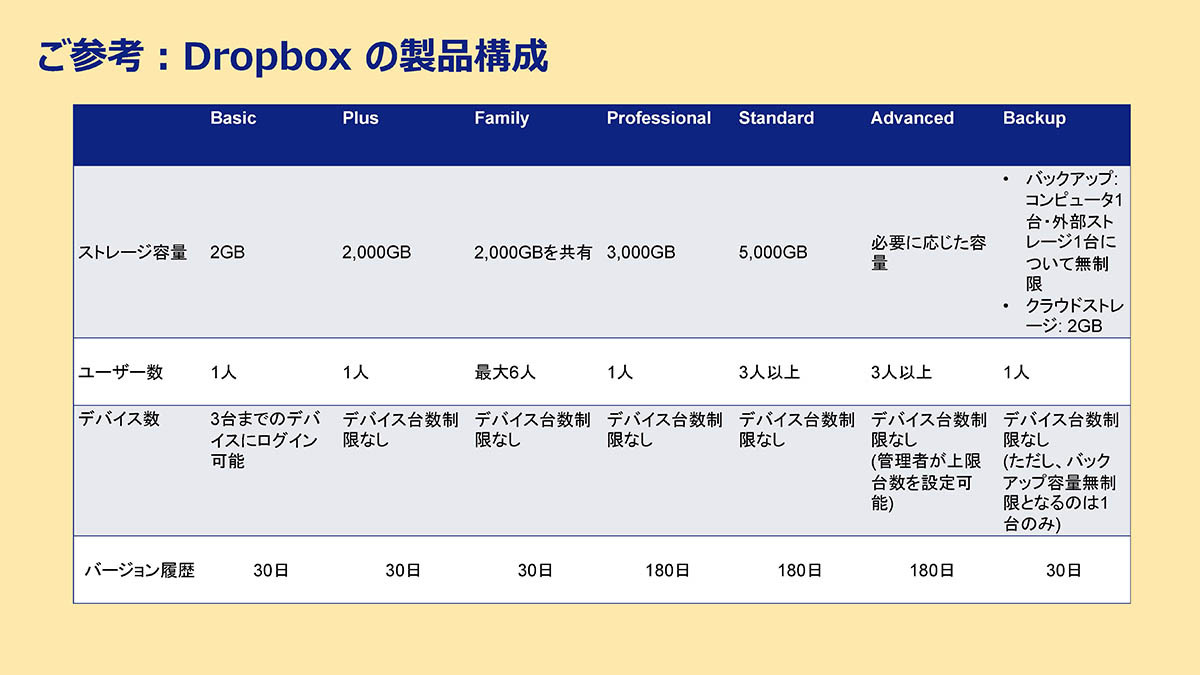Select the 'Backup' column header

click(x=1034, y=118)
